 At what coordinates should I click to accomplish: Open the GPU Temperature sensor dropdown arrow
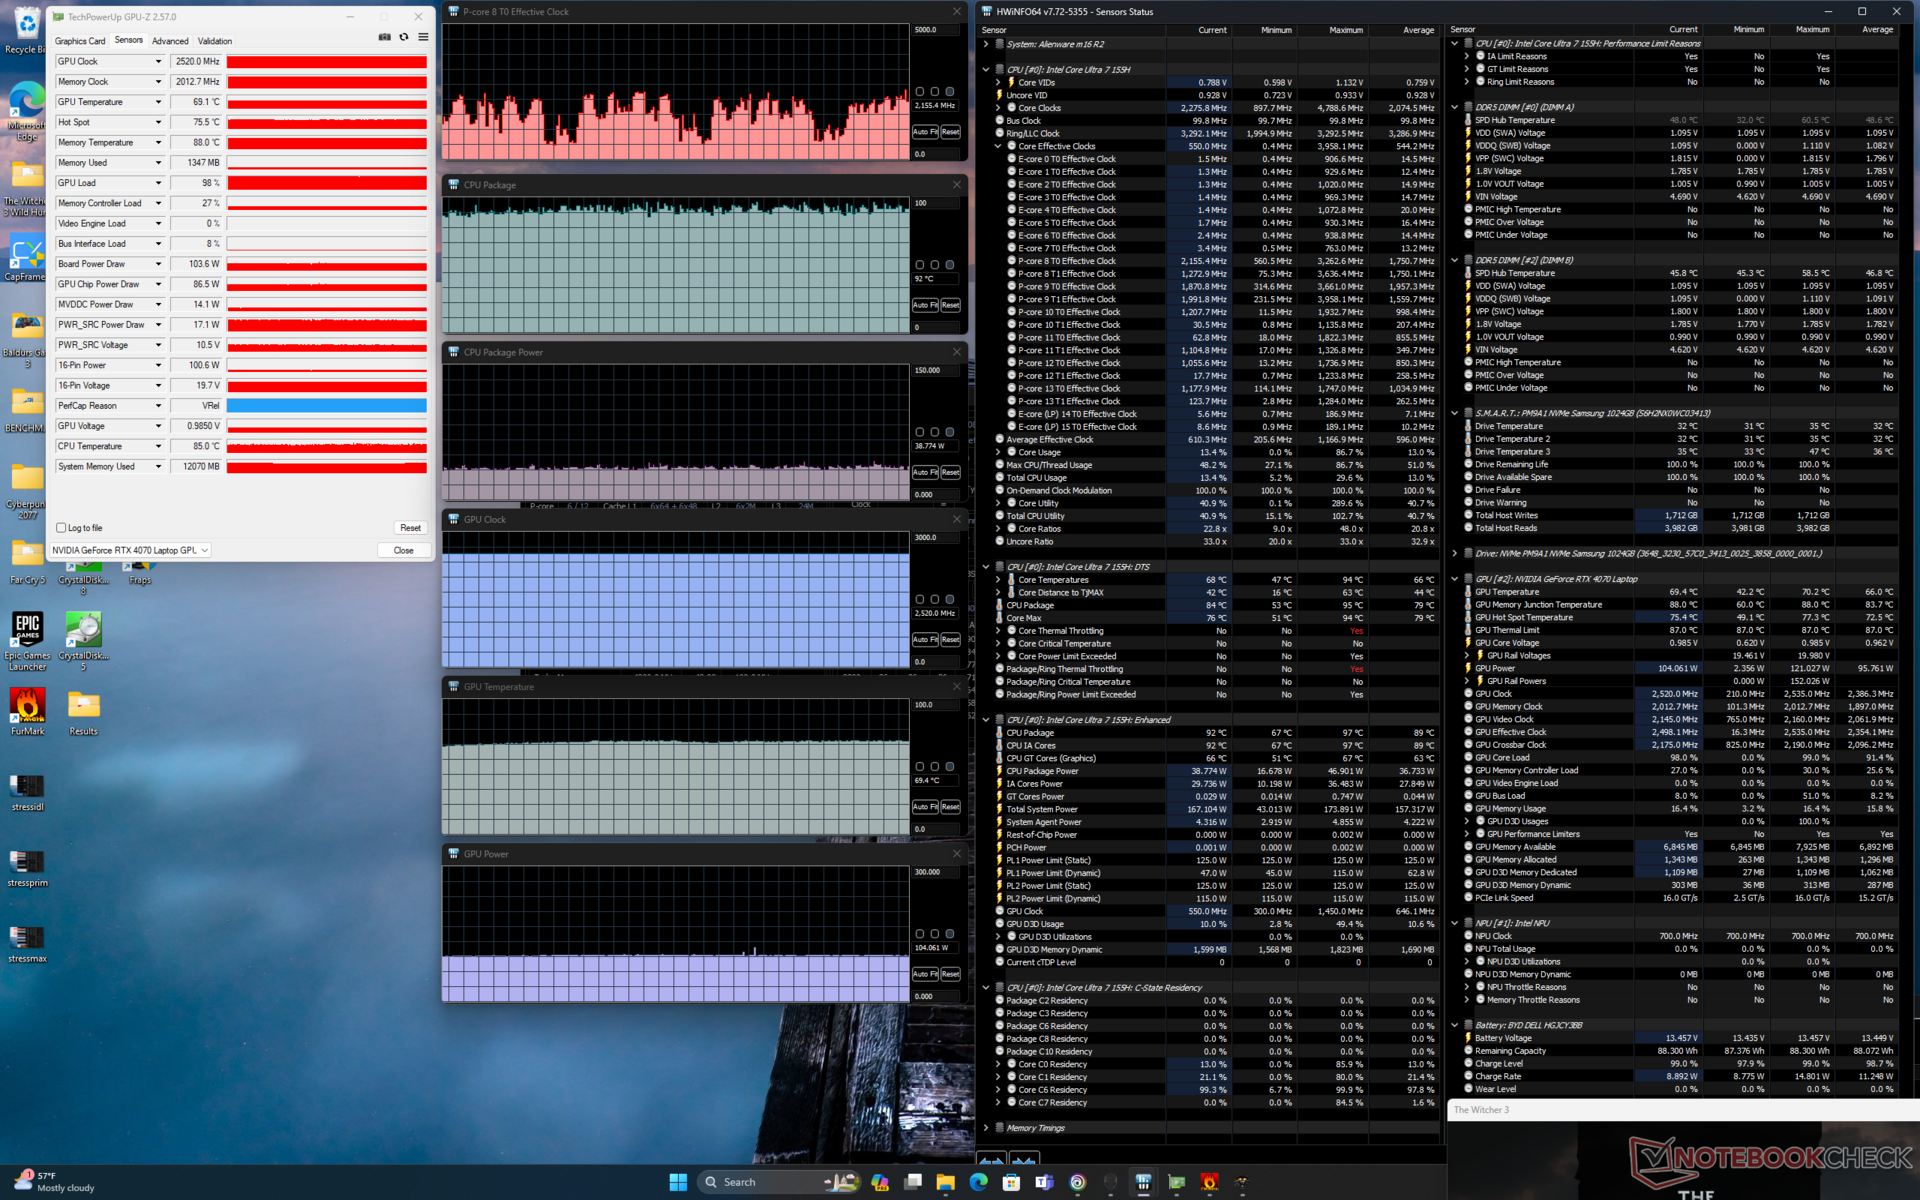[158, 102]
